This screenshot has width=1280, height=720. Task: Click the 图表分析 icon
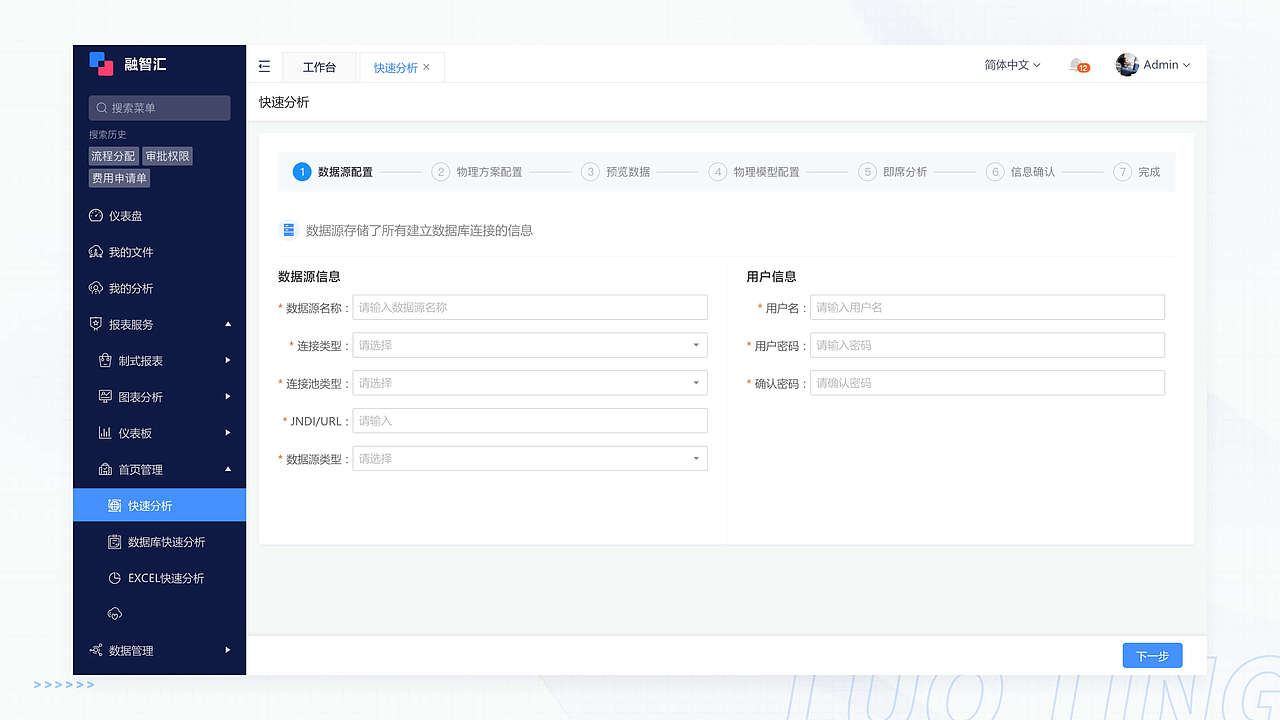point(105,397)
